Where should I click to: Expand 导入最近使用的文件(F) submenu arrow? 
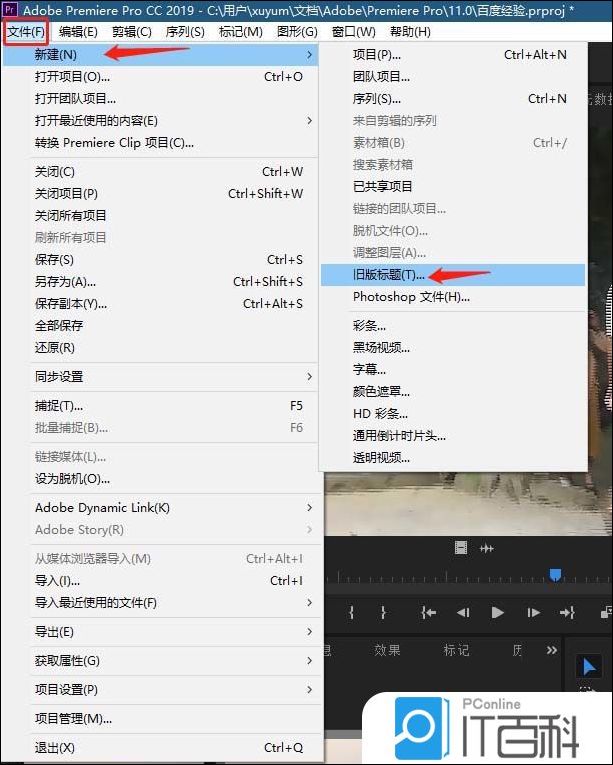click(x=309, y=603)
